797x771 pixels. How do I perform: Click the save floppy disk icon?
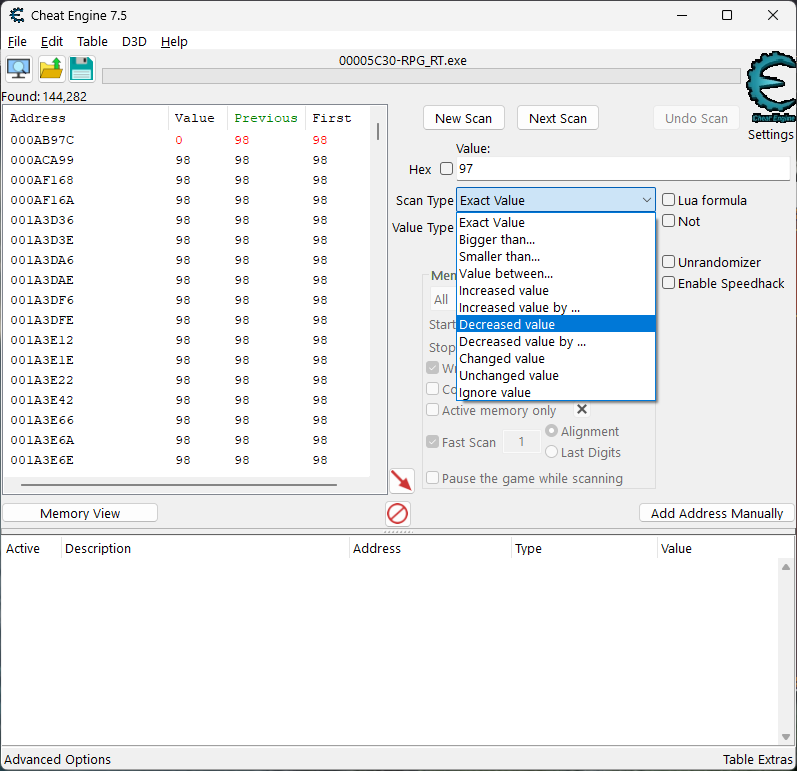[x=82, y=69]
